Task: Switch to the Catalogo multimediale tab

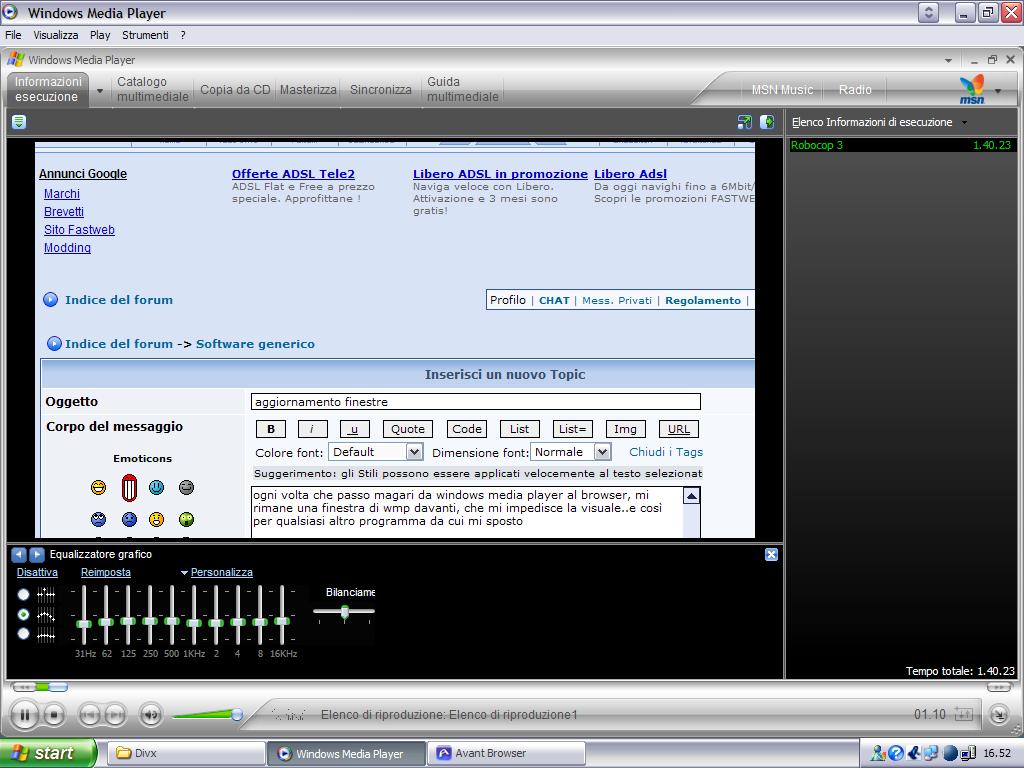Action: (x=153, y=89)
